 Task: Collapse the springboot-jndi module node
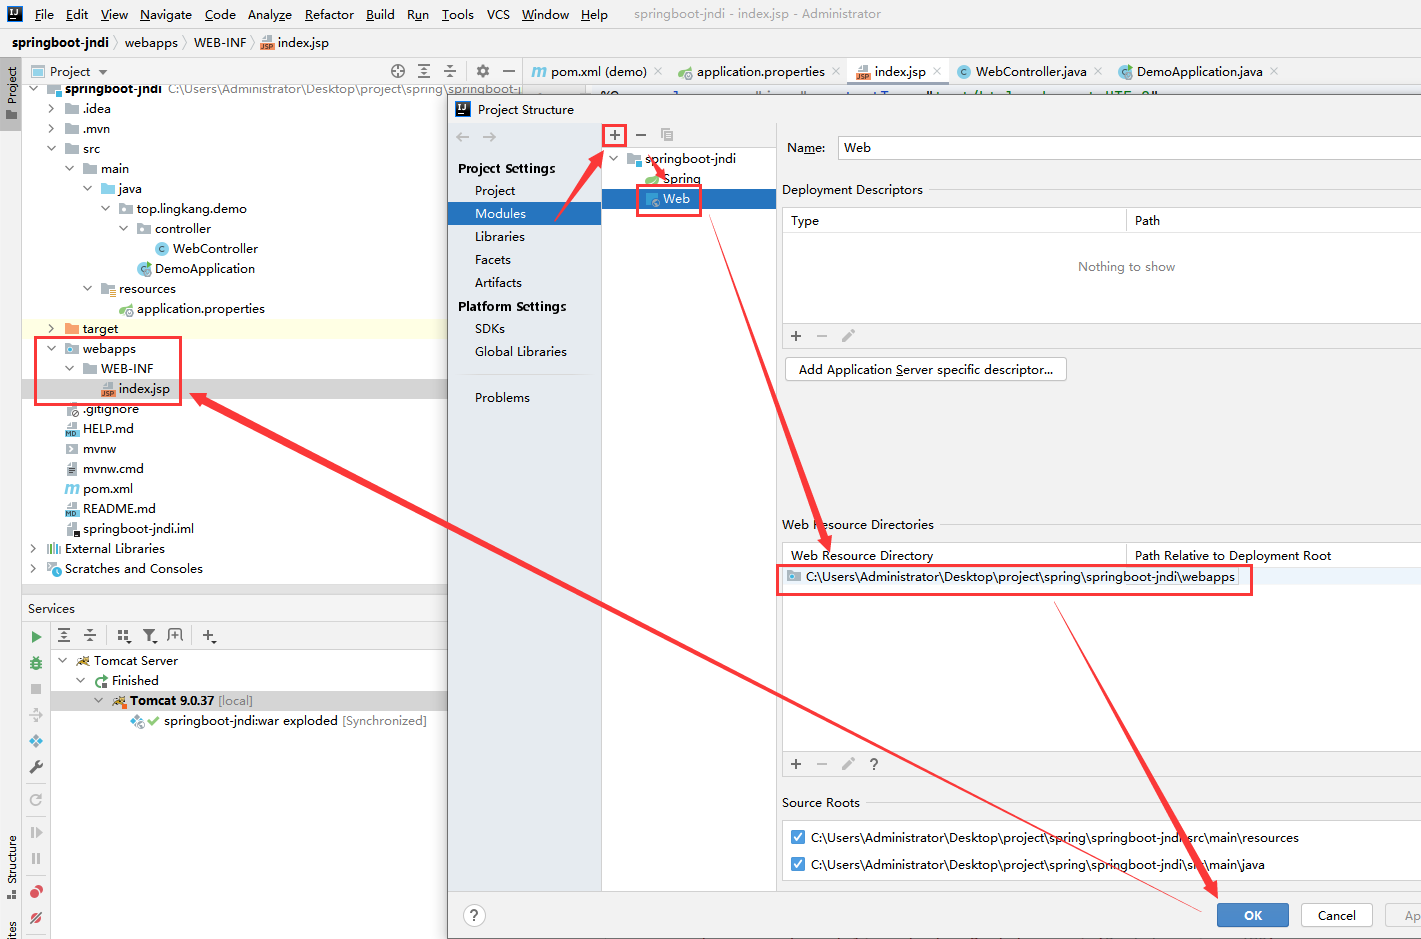click(614, 159)
